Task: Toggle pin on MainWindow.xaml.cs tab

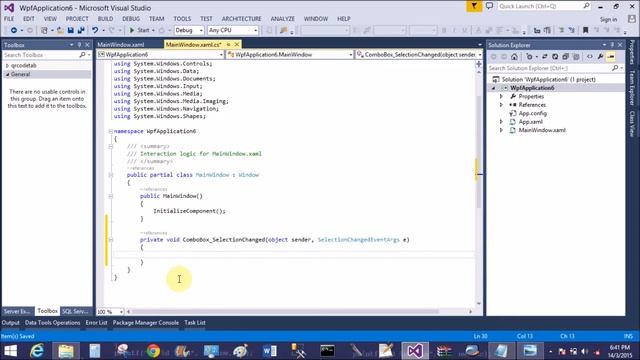Action: click(x=228, y=44)
